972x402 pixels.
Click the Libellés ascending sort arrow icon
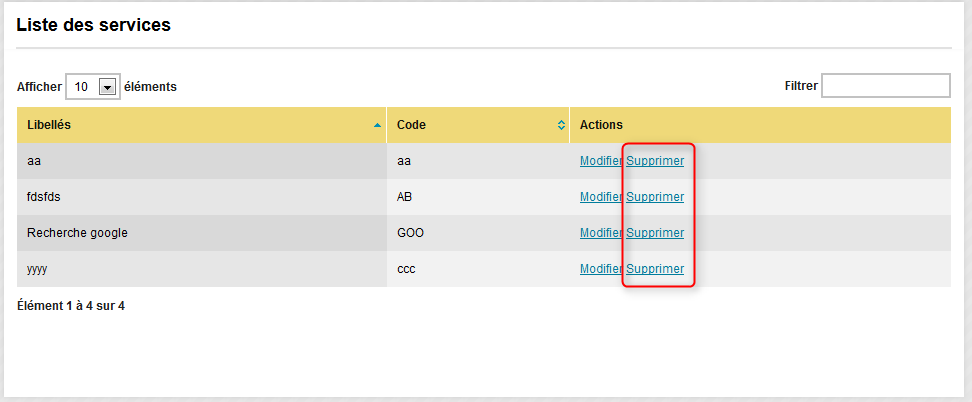click(378, 125)
